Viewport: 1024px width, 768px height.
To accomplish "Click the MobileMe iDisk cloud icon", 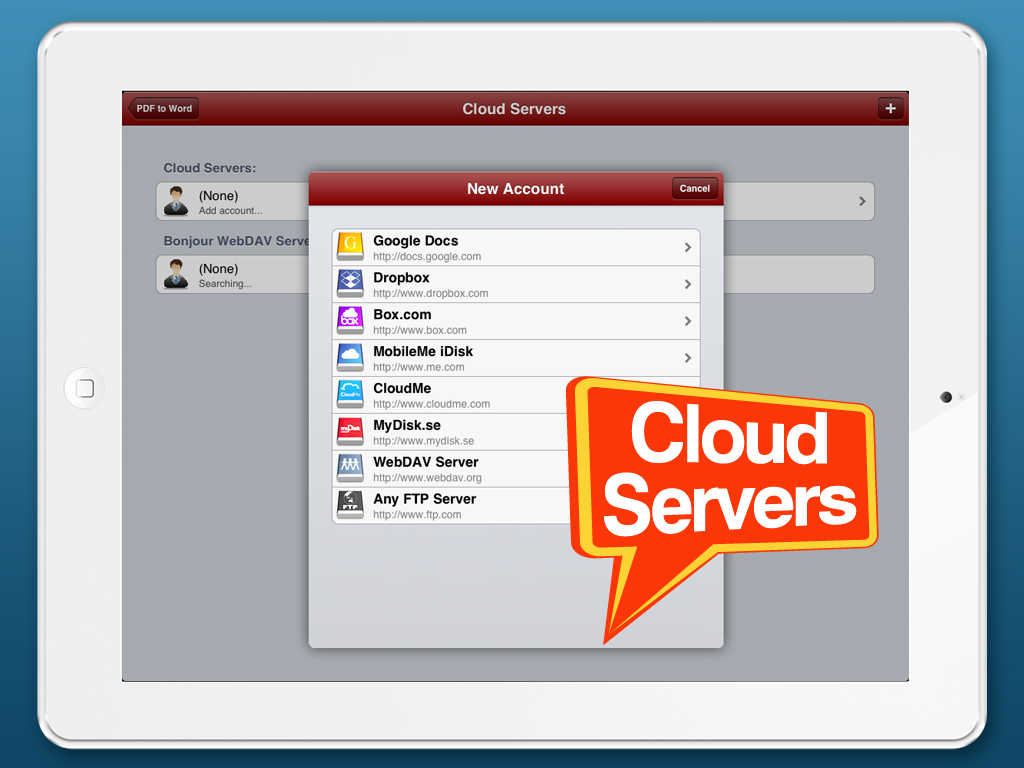I will tap(350, 358).
